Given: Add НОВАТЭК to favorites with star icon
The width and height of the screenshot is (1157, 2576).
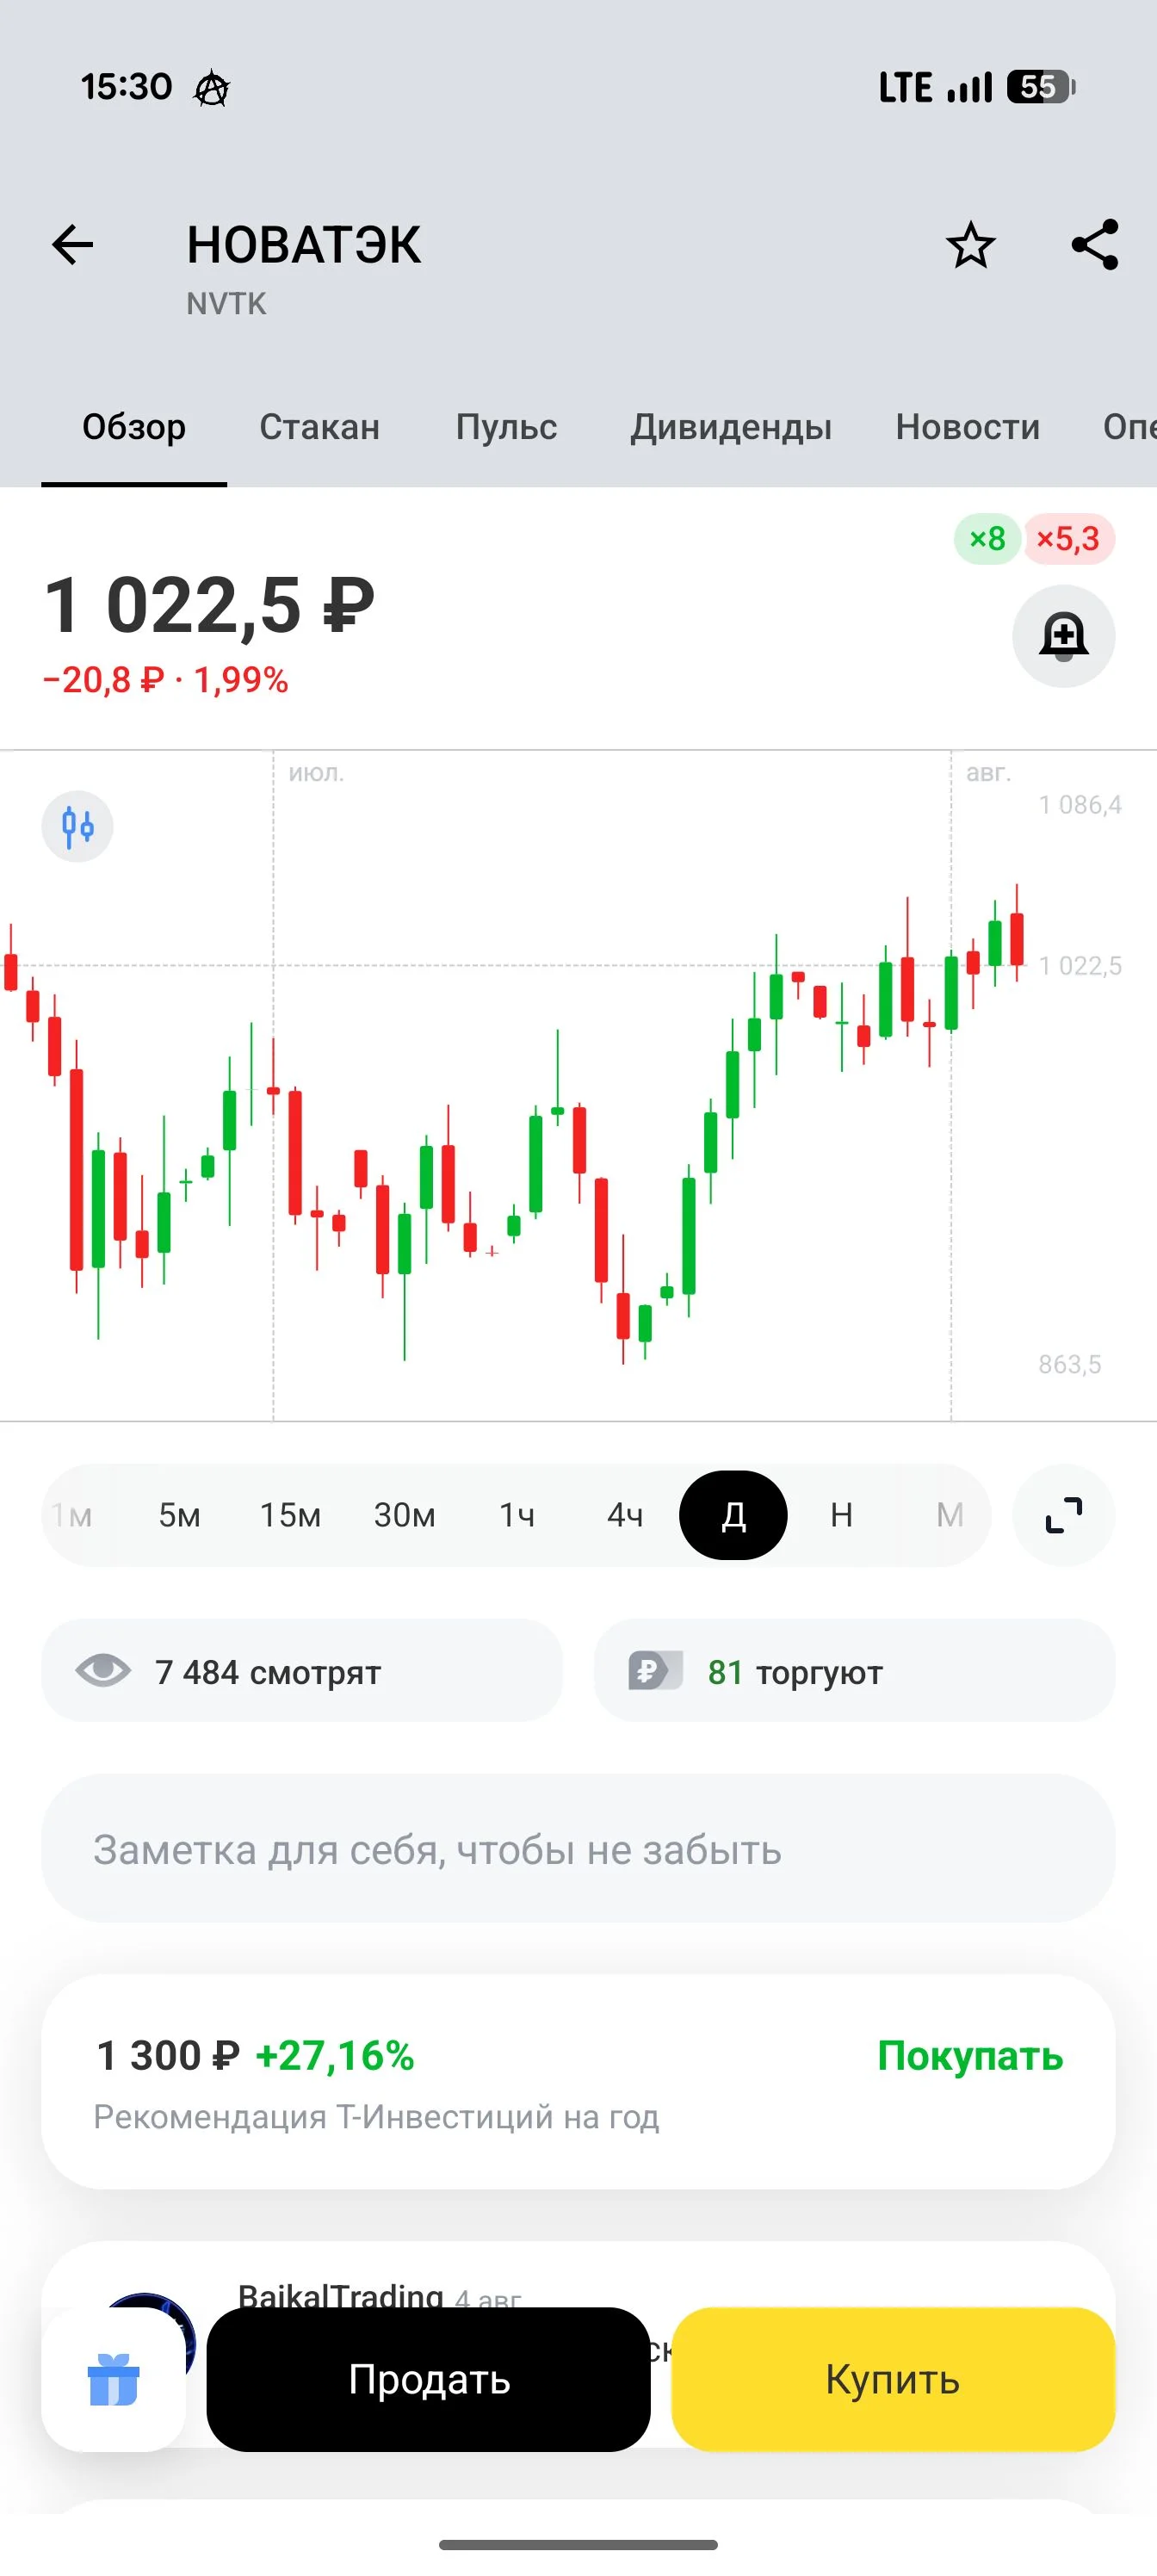Looking at the screenshot, I should pyautogui.click(x=970, y=245).
